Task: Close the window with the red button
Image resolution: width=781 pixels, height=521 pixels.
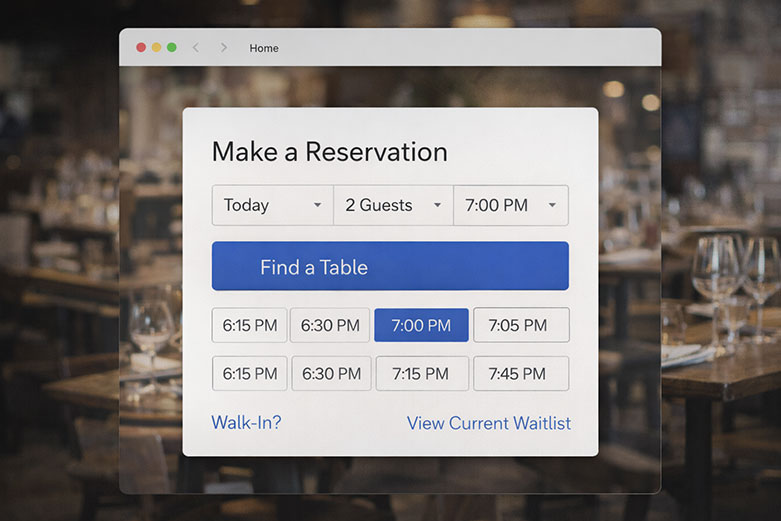Action: click(141, 48)
